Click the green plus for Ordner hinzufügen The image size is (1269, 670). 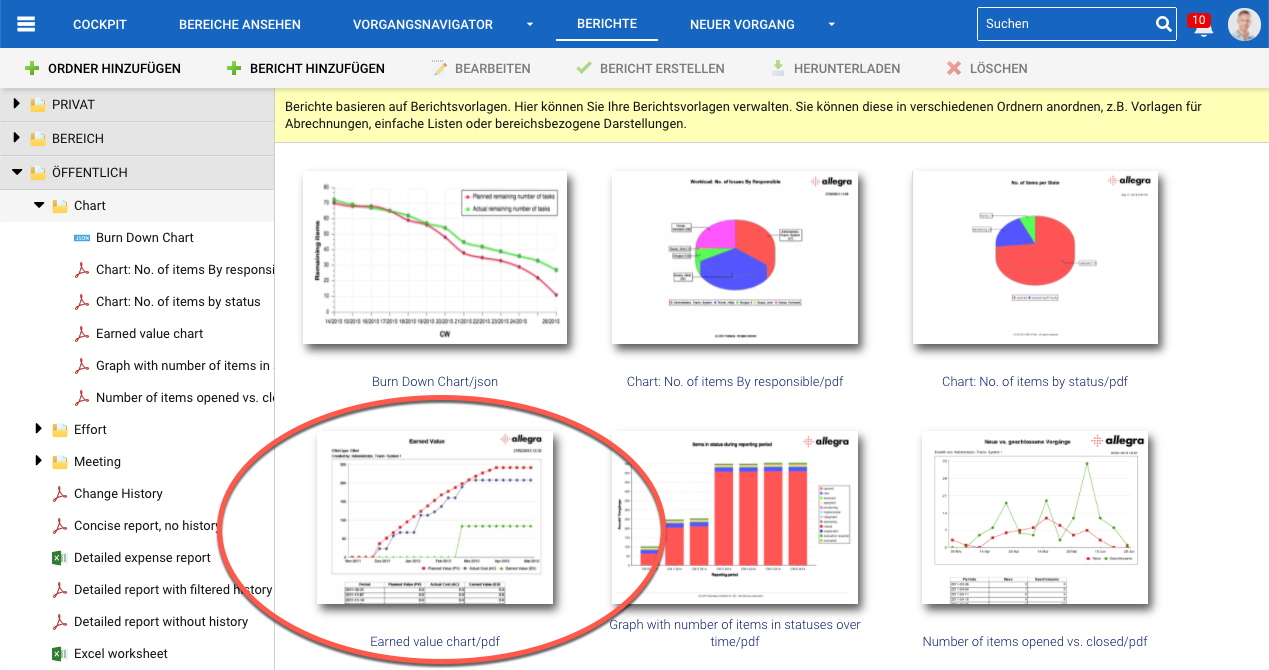(x=33, y=69)
